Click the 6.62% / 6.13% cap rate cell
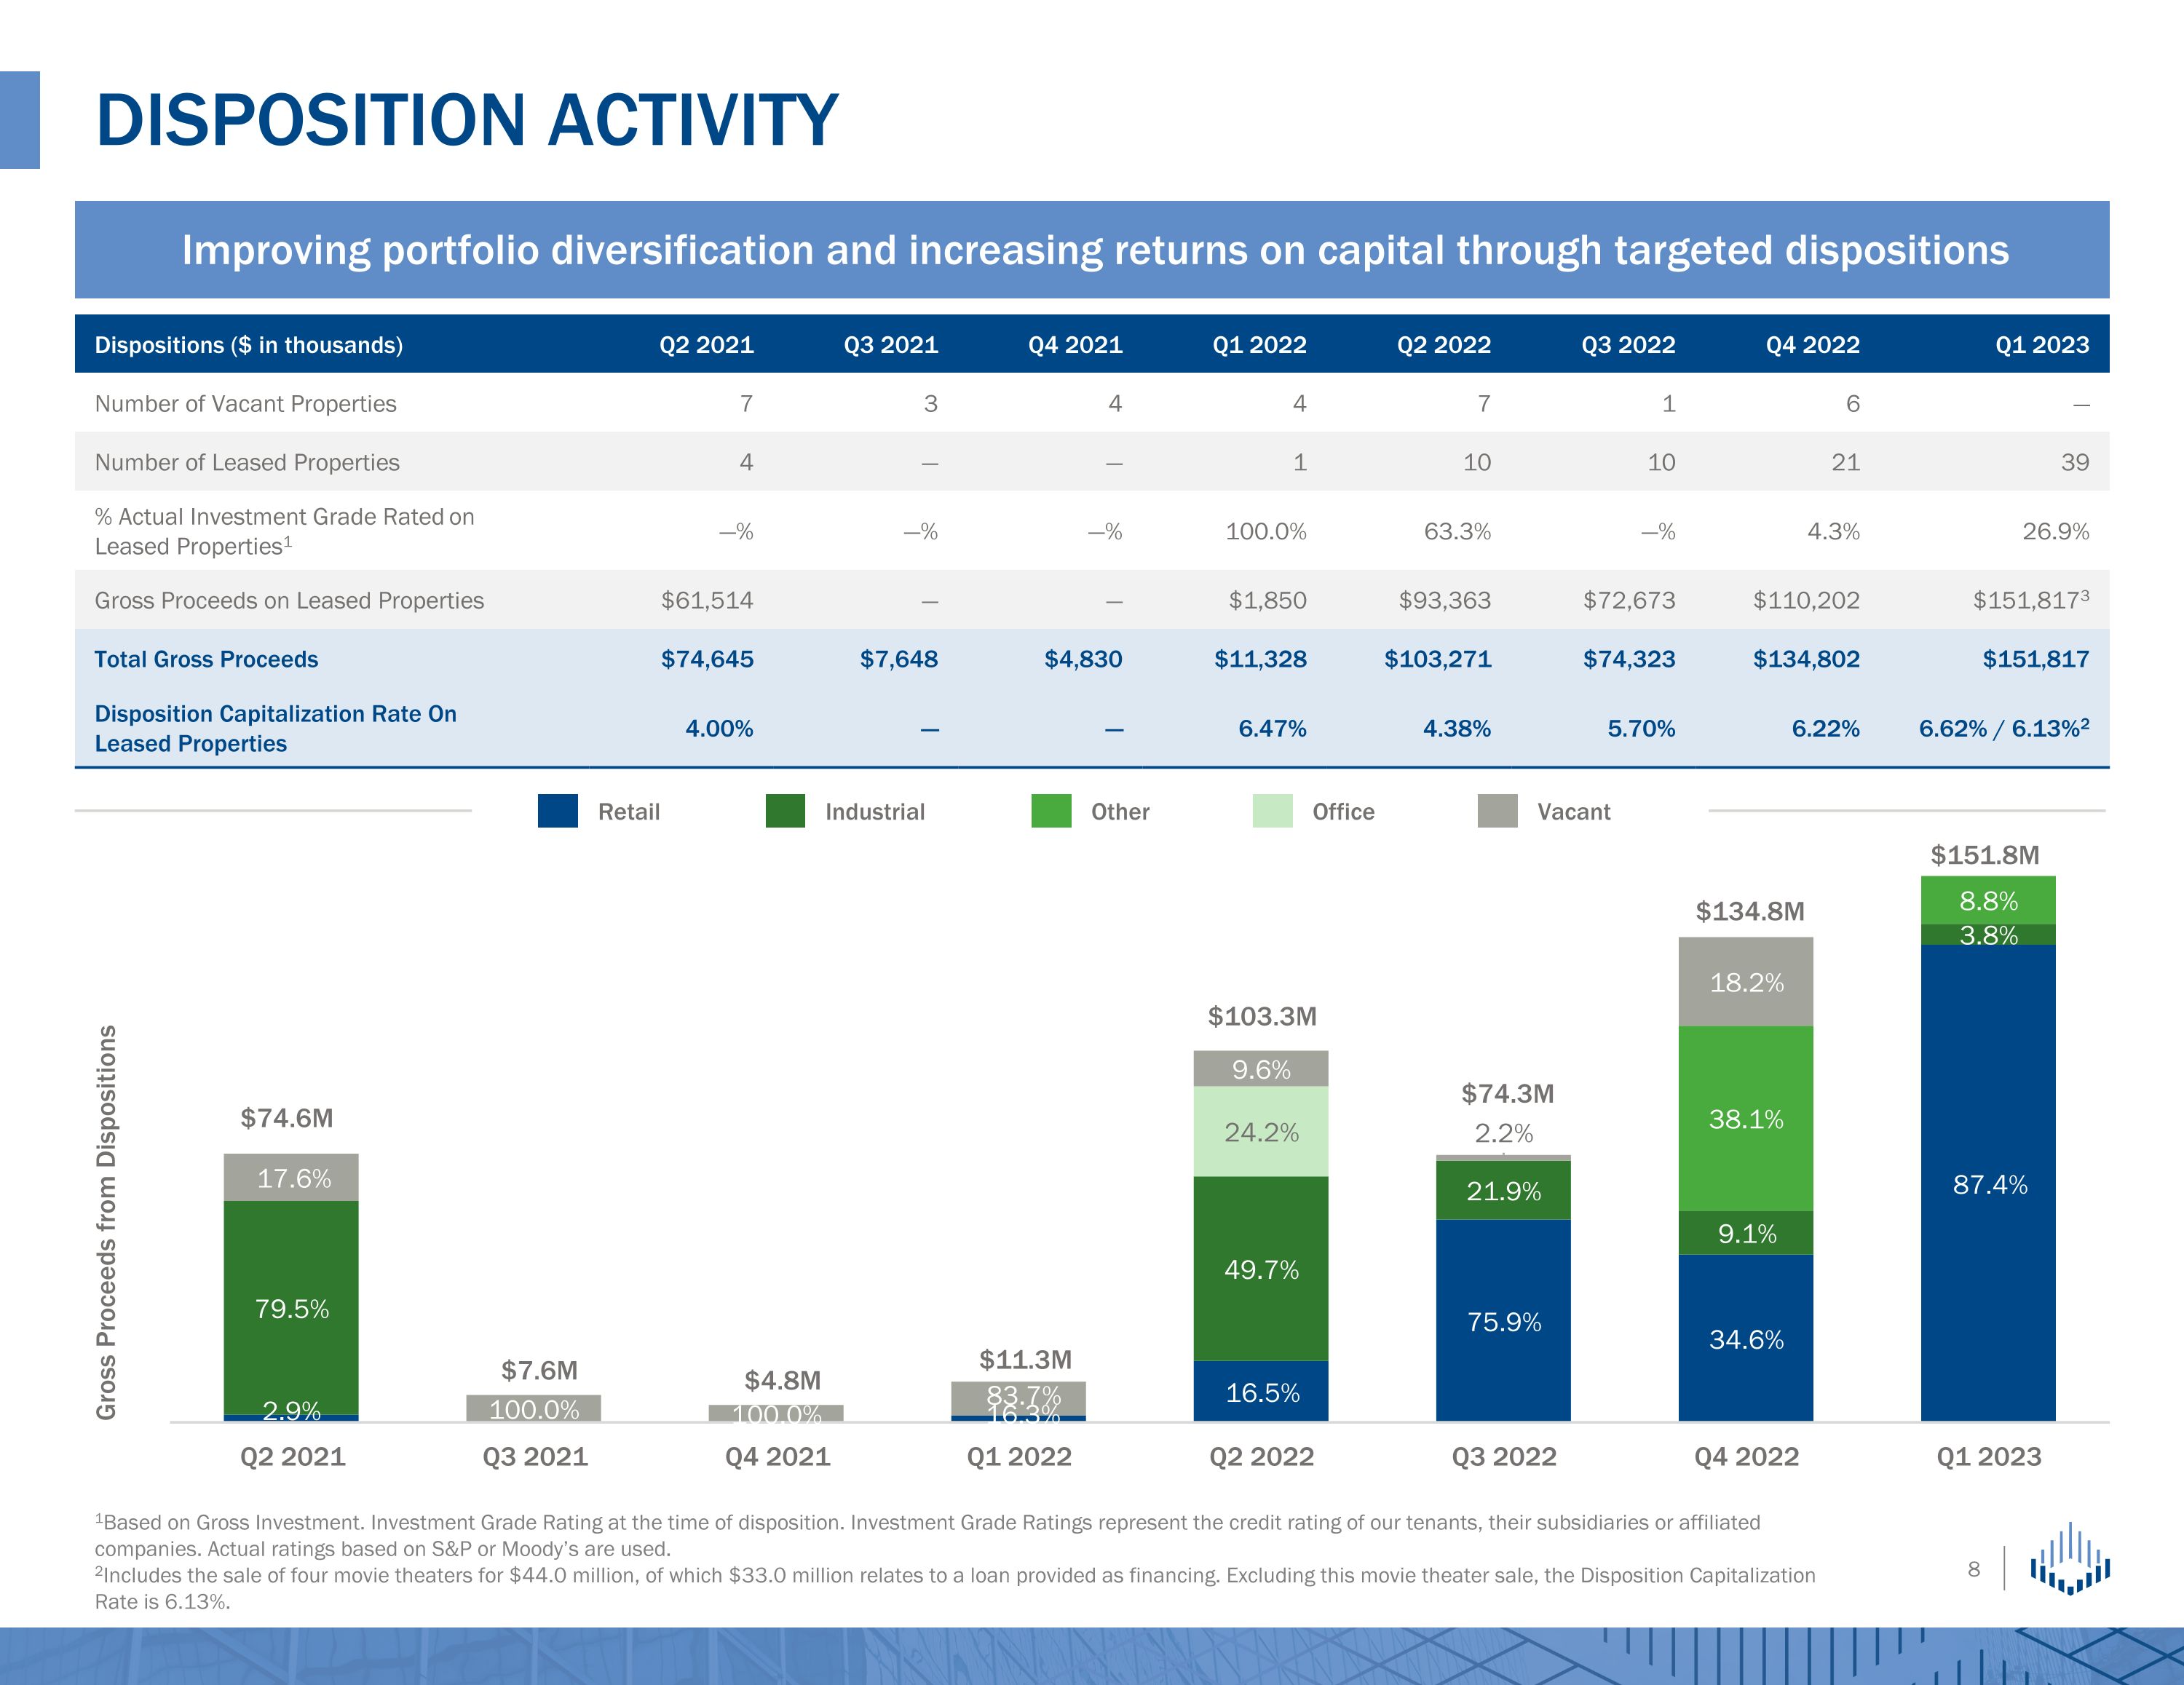This screenshot has width=2184, height=1685. coord(2003,728)
